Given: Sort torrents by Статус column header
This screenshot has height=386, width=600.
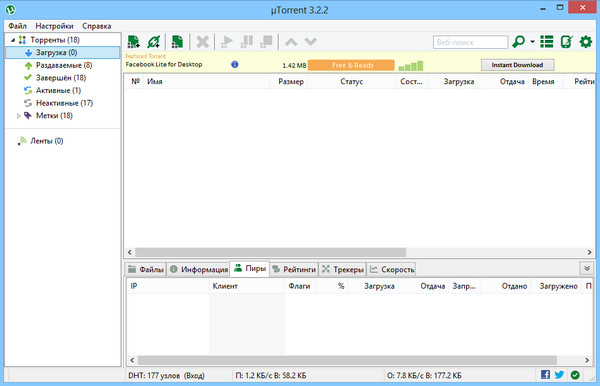Looking at the screenshot, I should (x=351, y=81).
